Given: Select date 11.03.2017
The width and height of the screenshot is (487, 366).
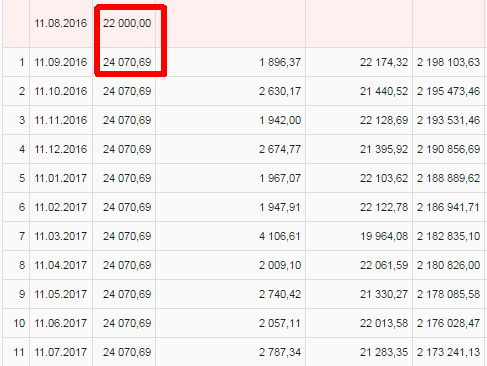Looking at the screenshot, I should pyautogui.click(x=61, y=236).
